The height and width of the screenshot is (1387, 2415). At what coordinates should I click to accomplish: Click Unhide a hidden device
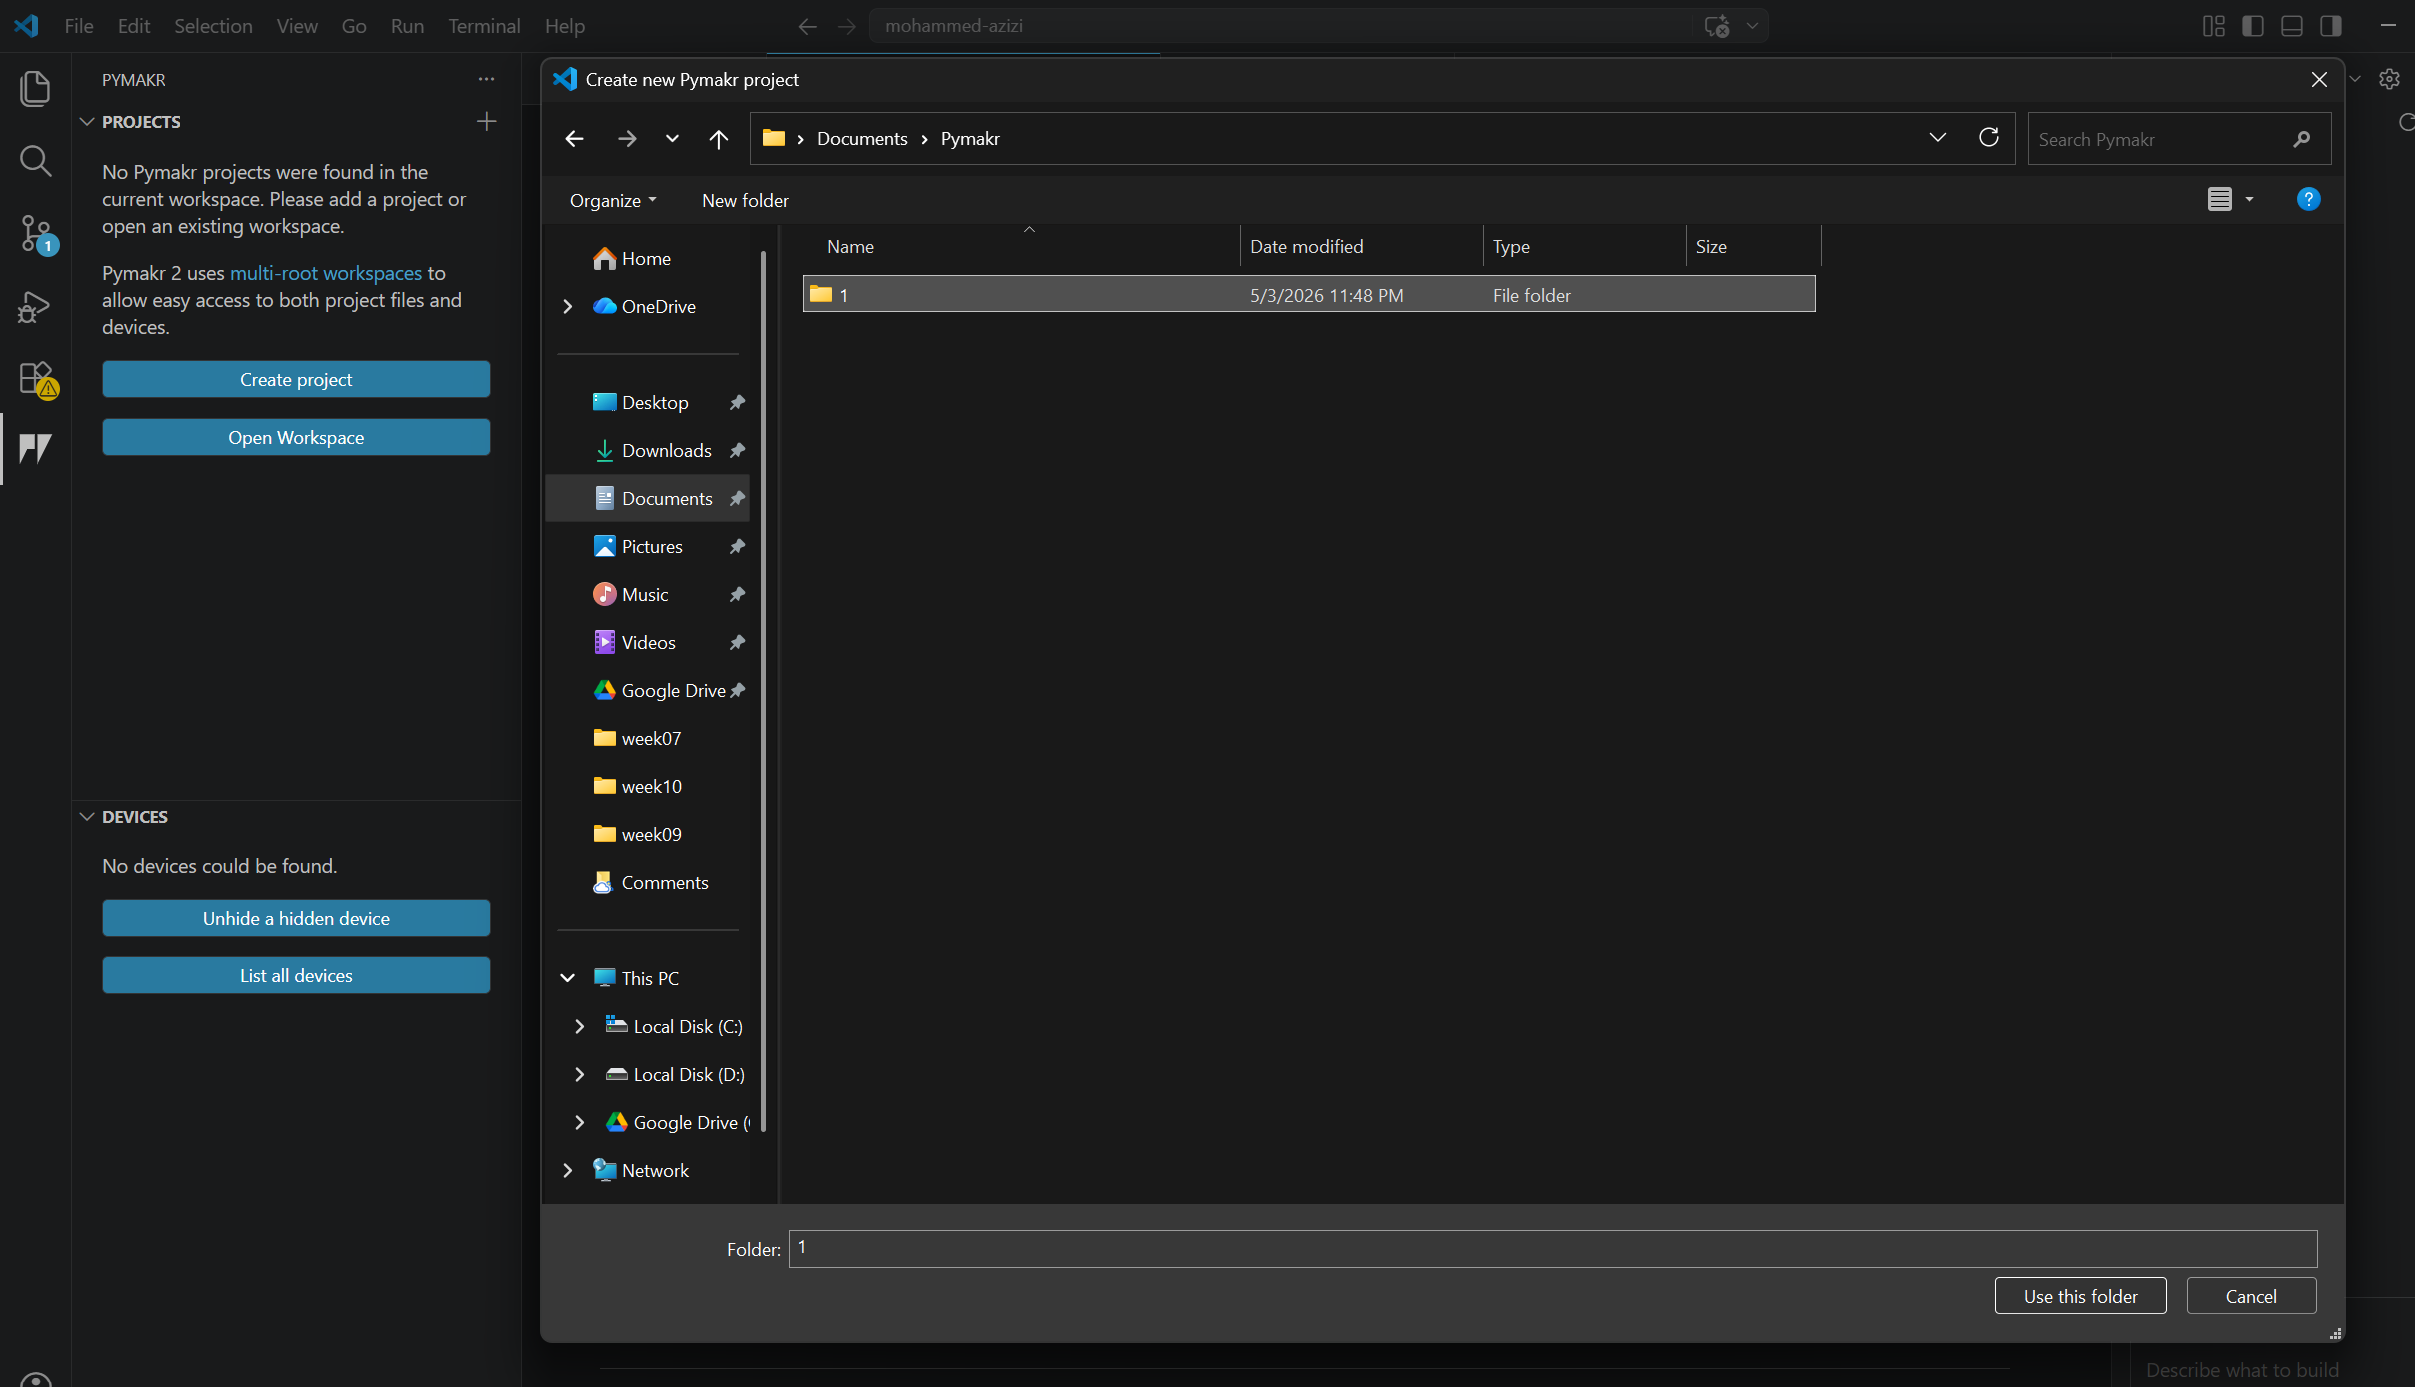[x=296, y=918]
